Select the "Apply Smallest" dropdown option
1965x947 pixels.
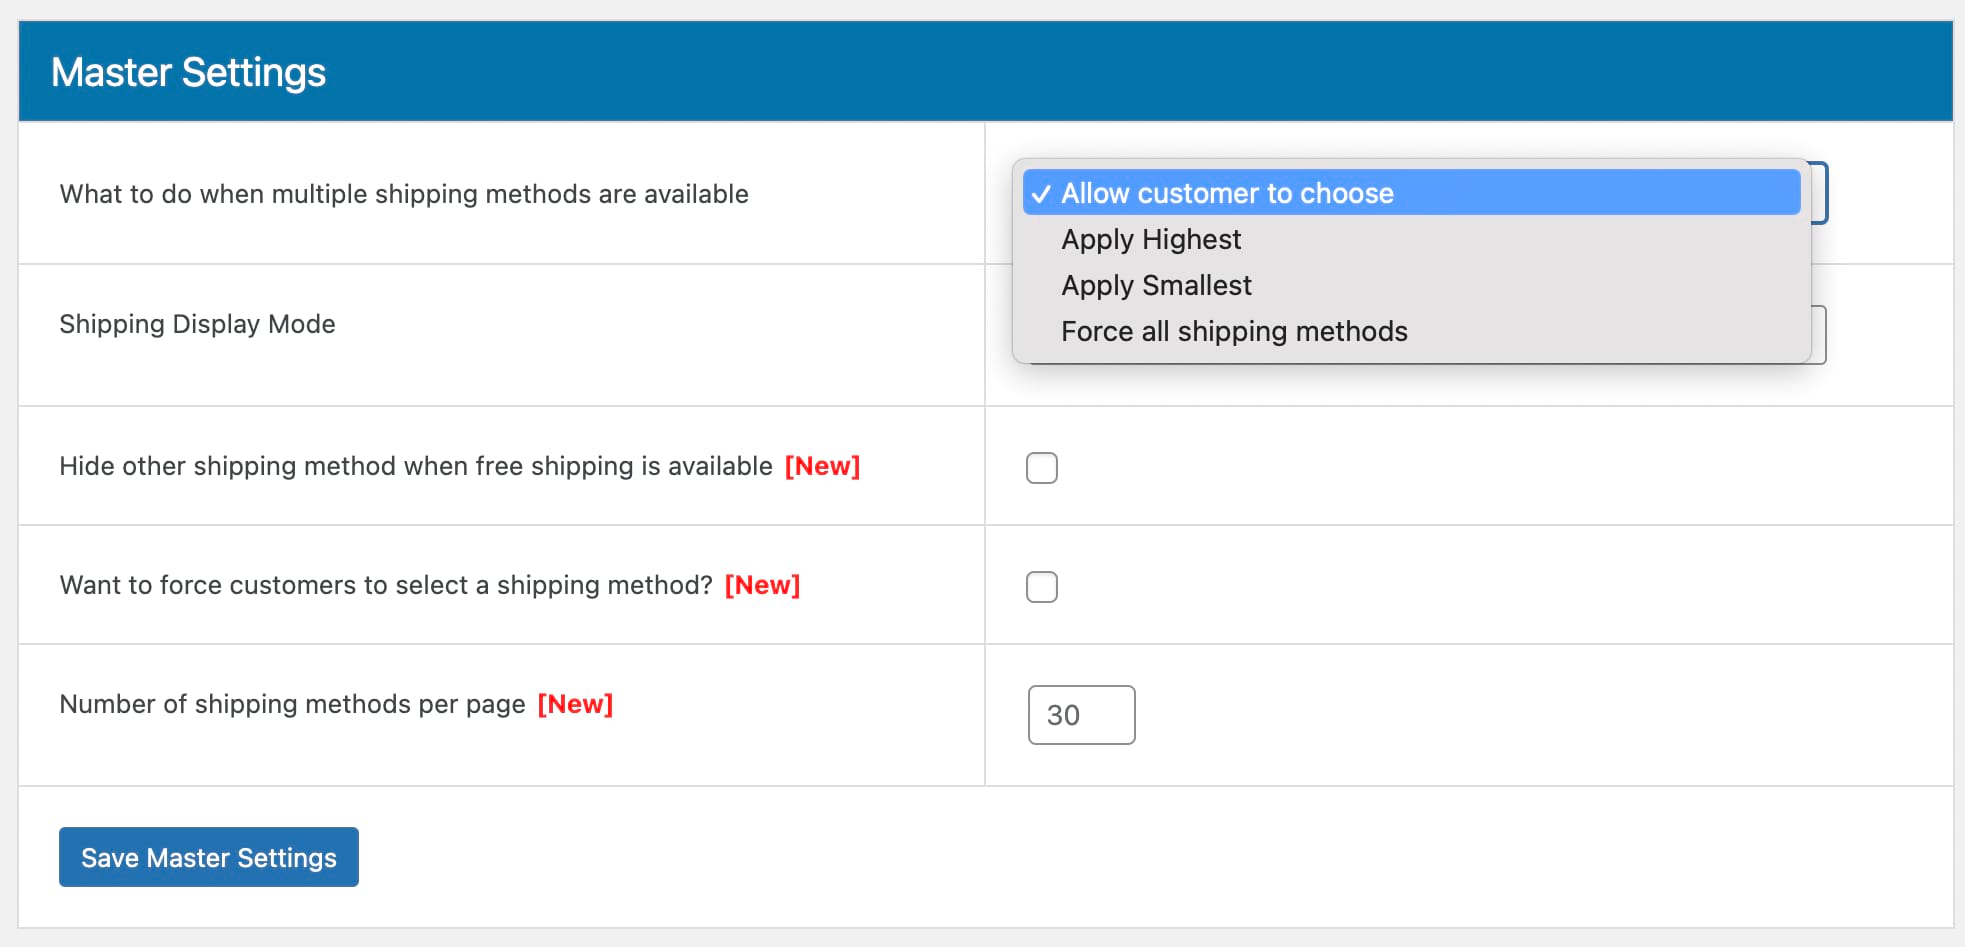coord(1154,285)
